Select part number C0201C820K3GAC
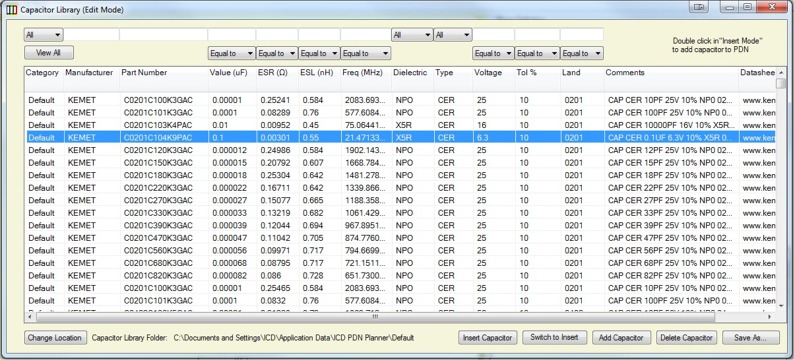 (x=158, y=275)
